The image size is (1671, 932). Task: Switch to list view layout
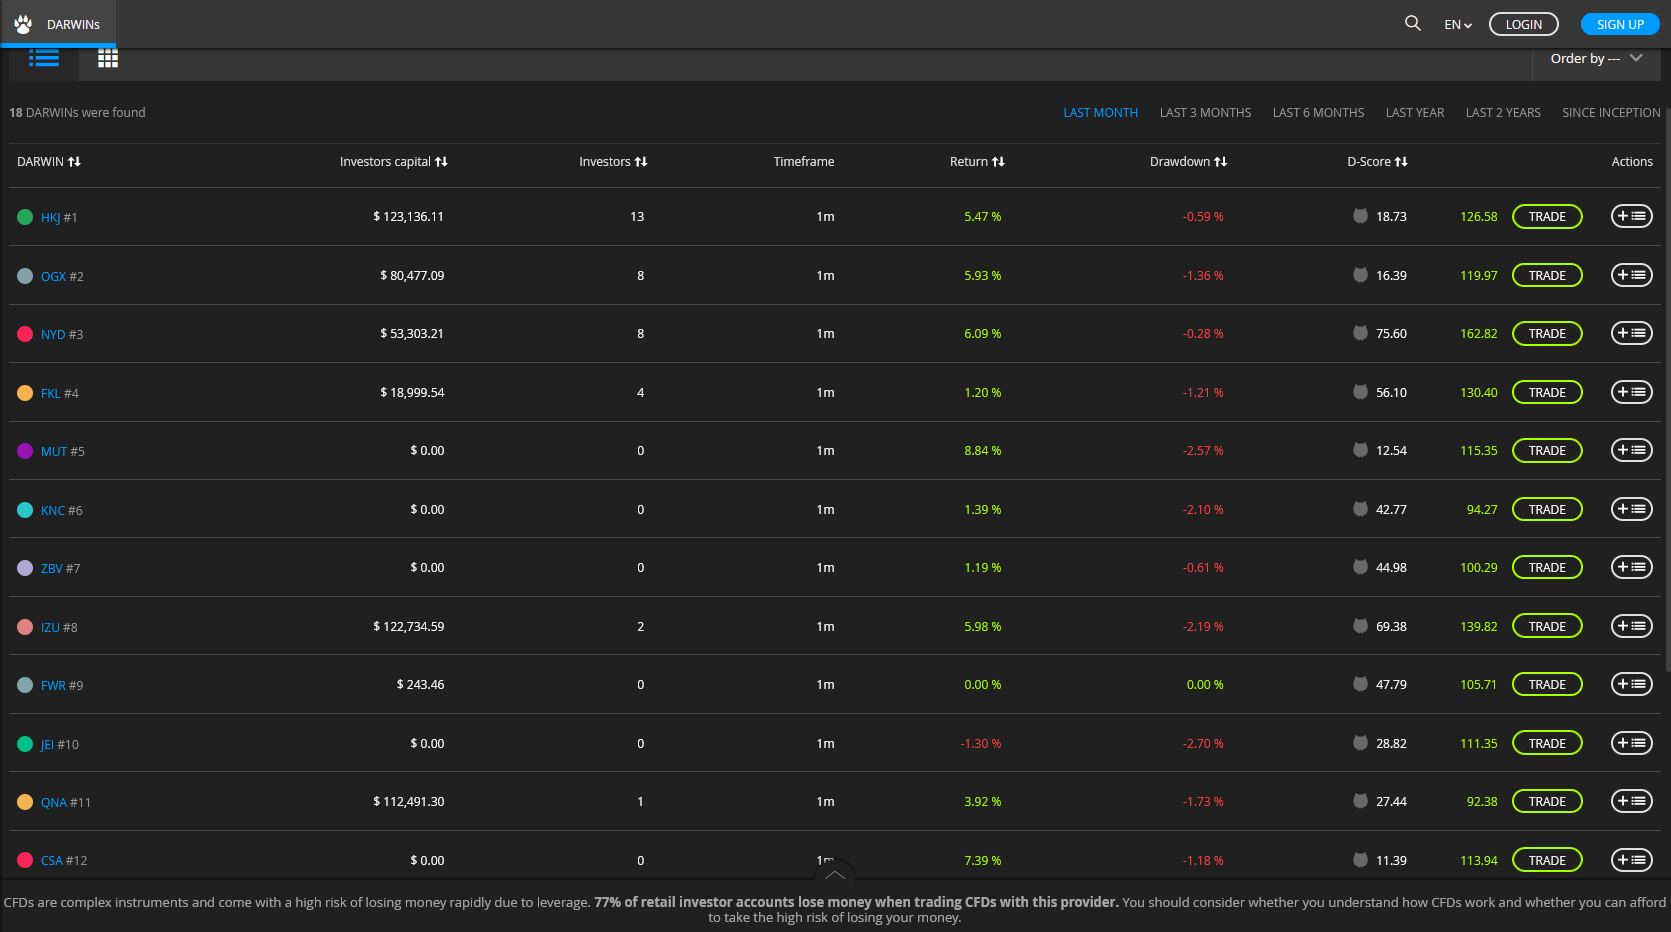(x=44, y=58)
